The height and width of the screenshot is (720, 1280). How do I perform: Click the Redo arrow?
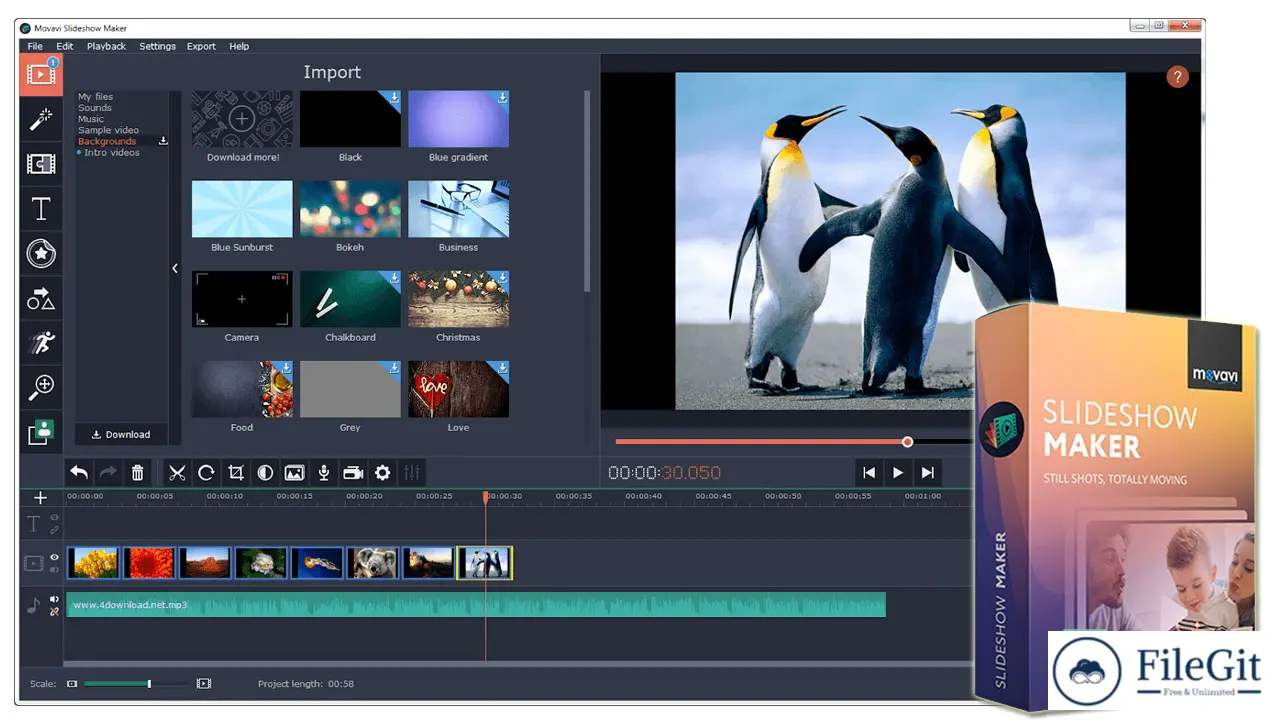tap(108, 473)
